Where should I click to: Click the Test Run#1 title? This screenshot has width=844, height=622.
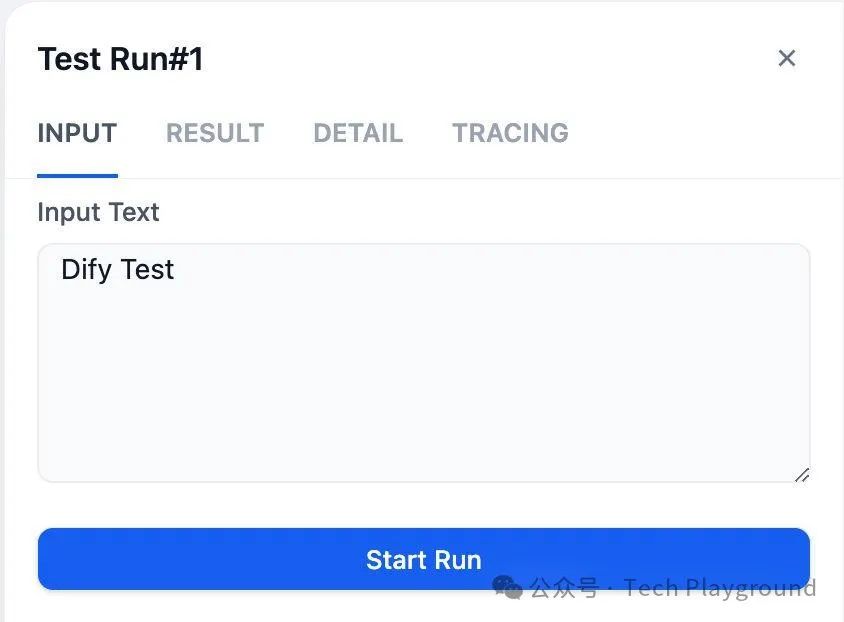(120, 58)
